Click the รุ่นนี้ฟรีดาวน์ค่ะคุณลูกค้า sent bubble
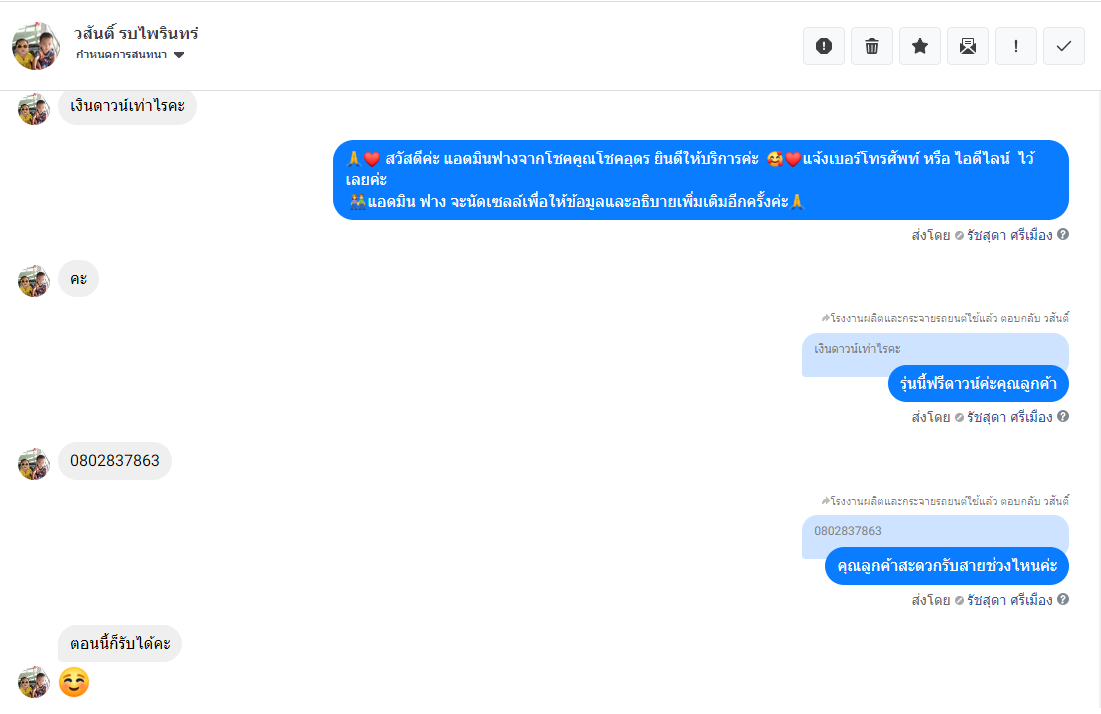Viewport: 1101px width, 714px height. pyautogui.click(x=978, y=383)
